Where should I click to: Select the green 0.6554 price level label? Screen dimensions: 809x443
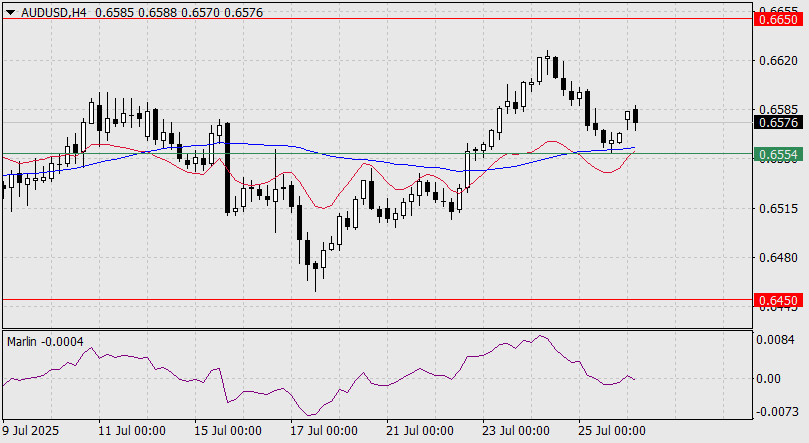(779, 154)
